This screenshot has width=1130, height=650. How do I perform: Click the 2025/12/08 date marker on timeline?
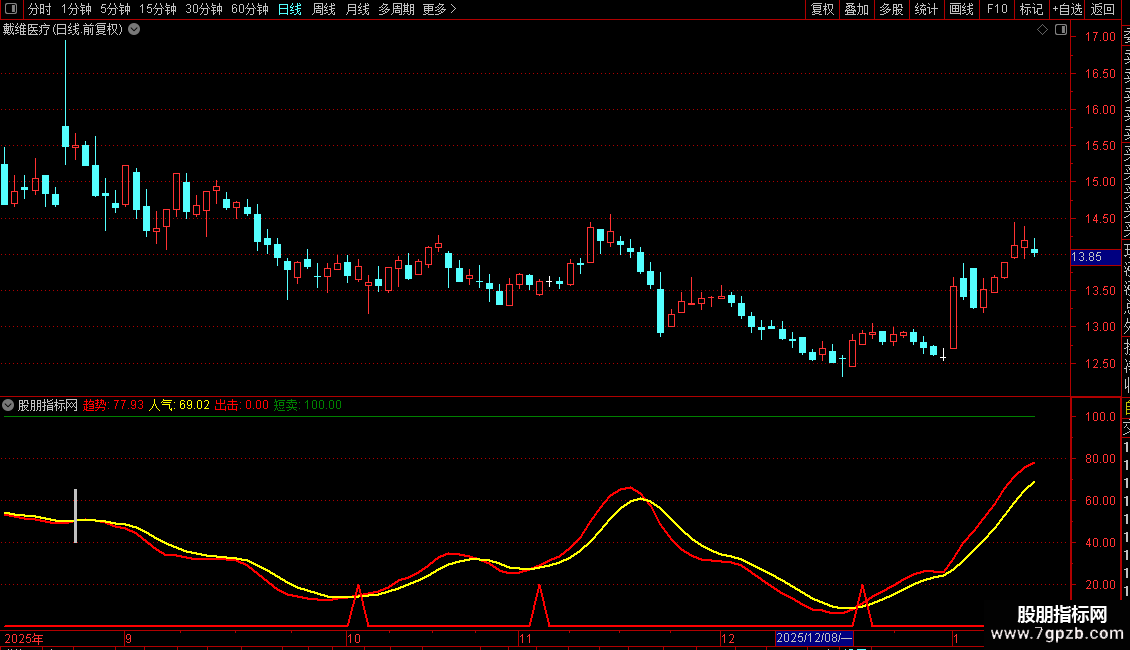pos(814,638)
